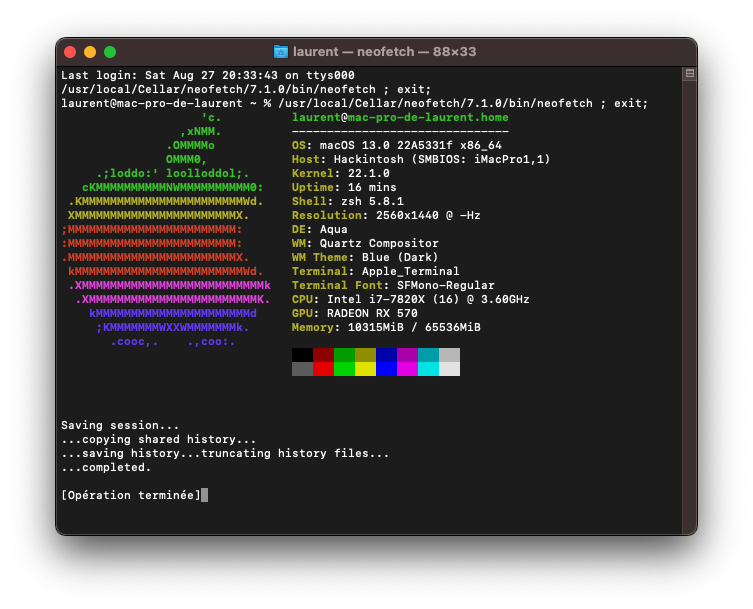The image size is (753, 609).
Task: Click the 'Uptime: 16 mins' line
Action: [x=344, y=187]
